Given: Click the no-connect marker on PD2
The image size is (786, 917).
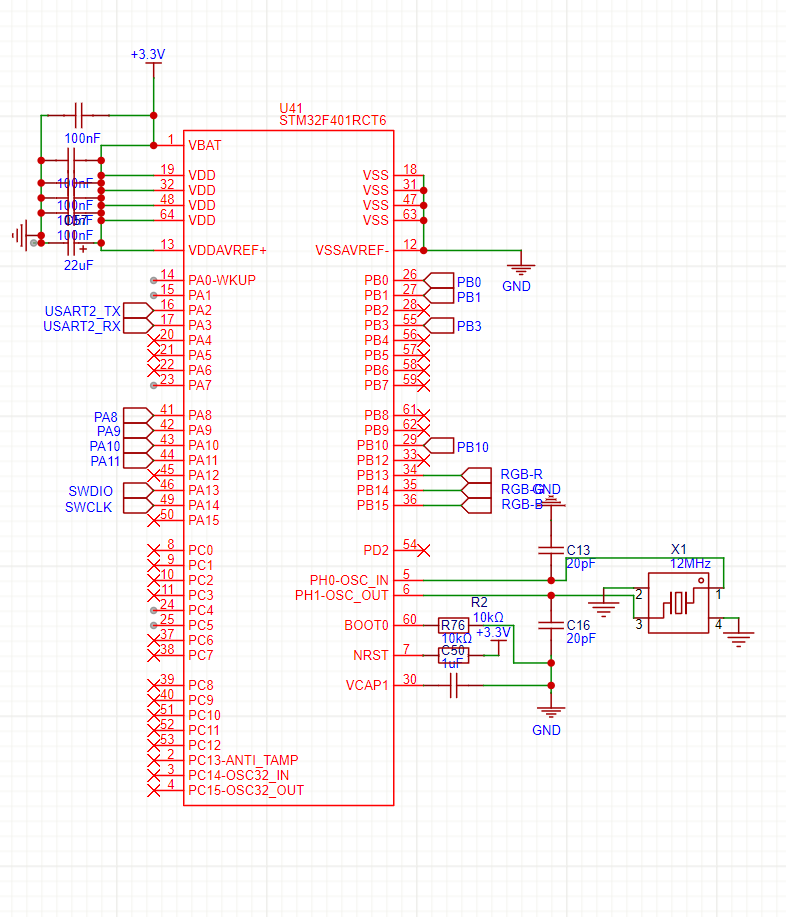Looking at the screenshot, I should point(424,549).
